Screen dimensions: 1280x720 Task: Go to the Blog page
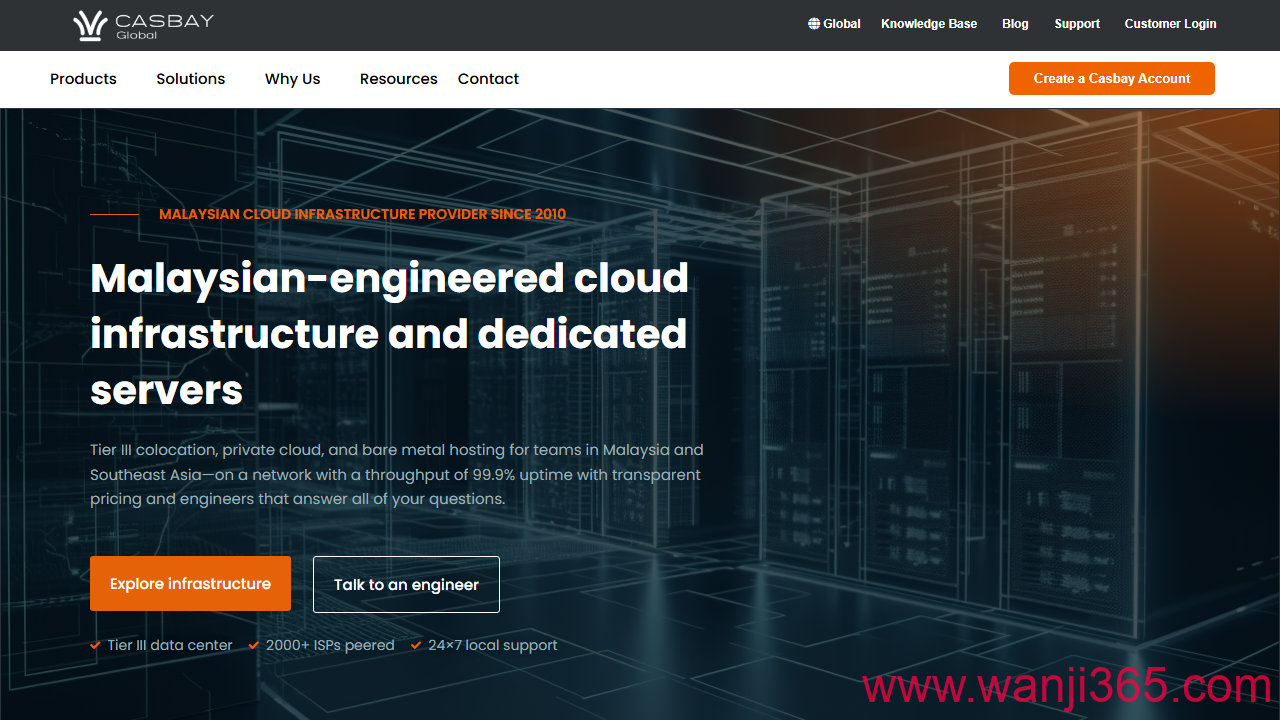point(1015,24)
